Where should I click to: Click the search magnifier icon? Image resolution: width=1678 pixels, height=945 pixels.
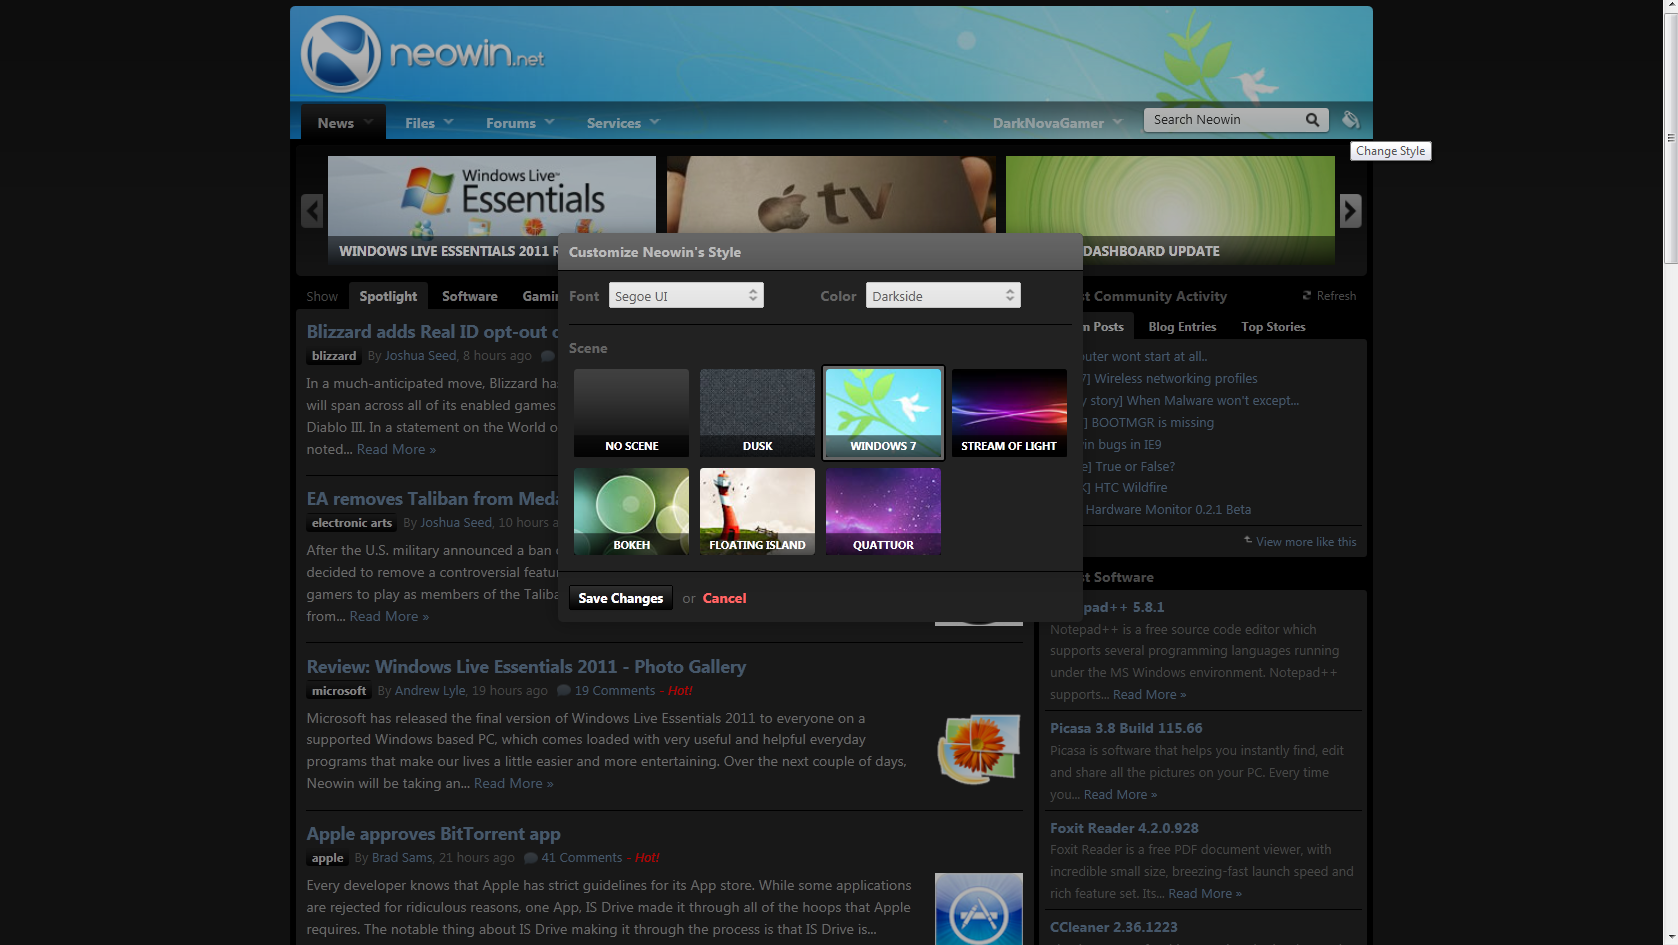[x=1312, y=119]
